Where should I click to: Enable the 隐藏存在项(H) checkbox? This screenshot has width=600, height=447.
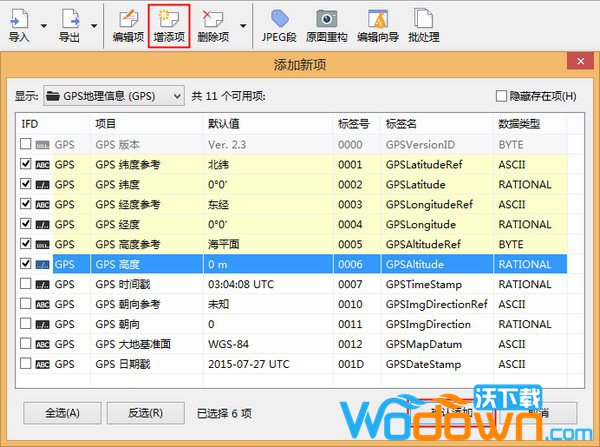[x=502, y=96]
